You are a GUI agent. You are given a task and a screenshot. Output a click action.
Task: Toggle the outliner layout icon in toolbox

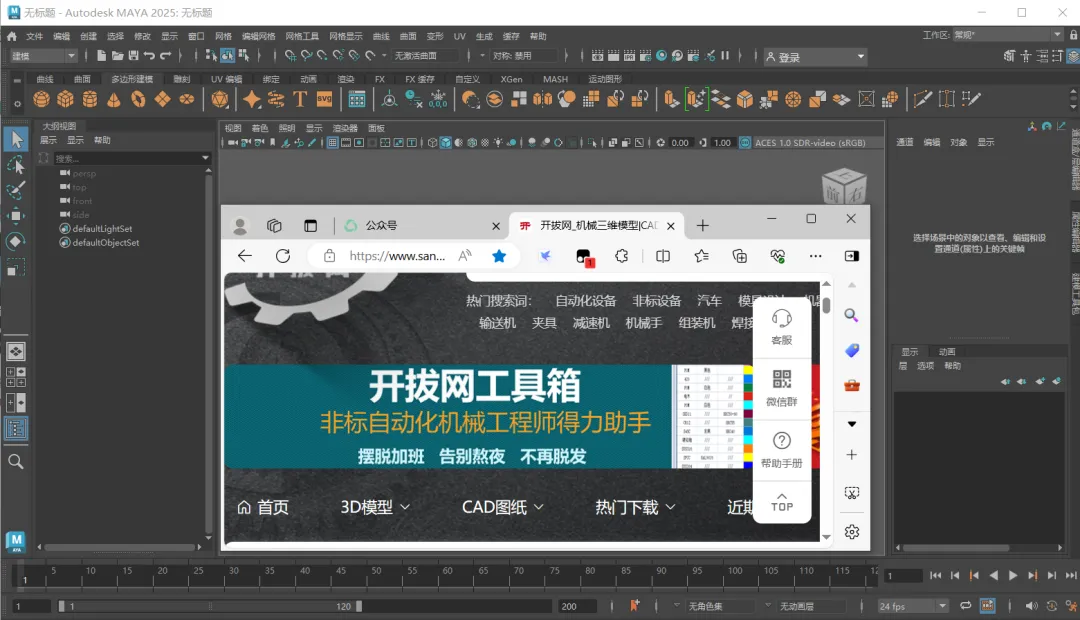(16, 428)
